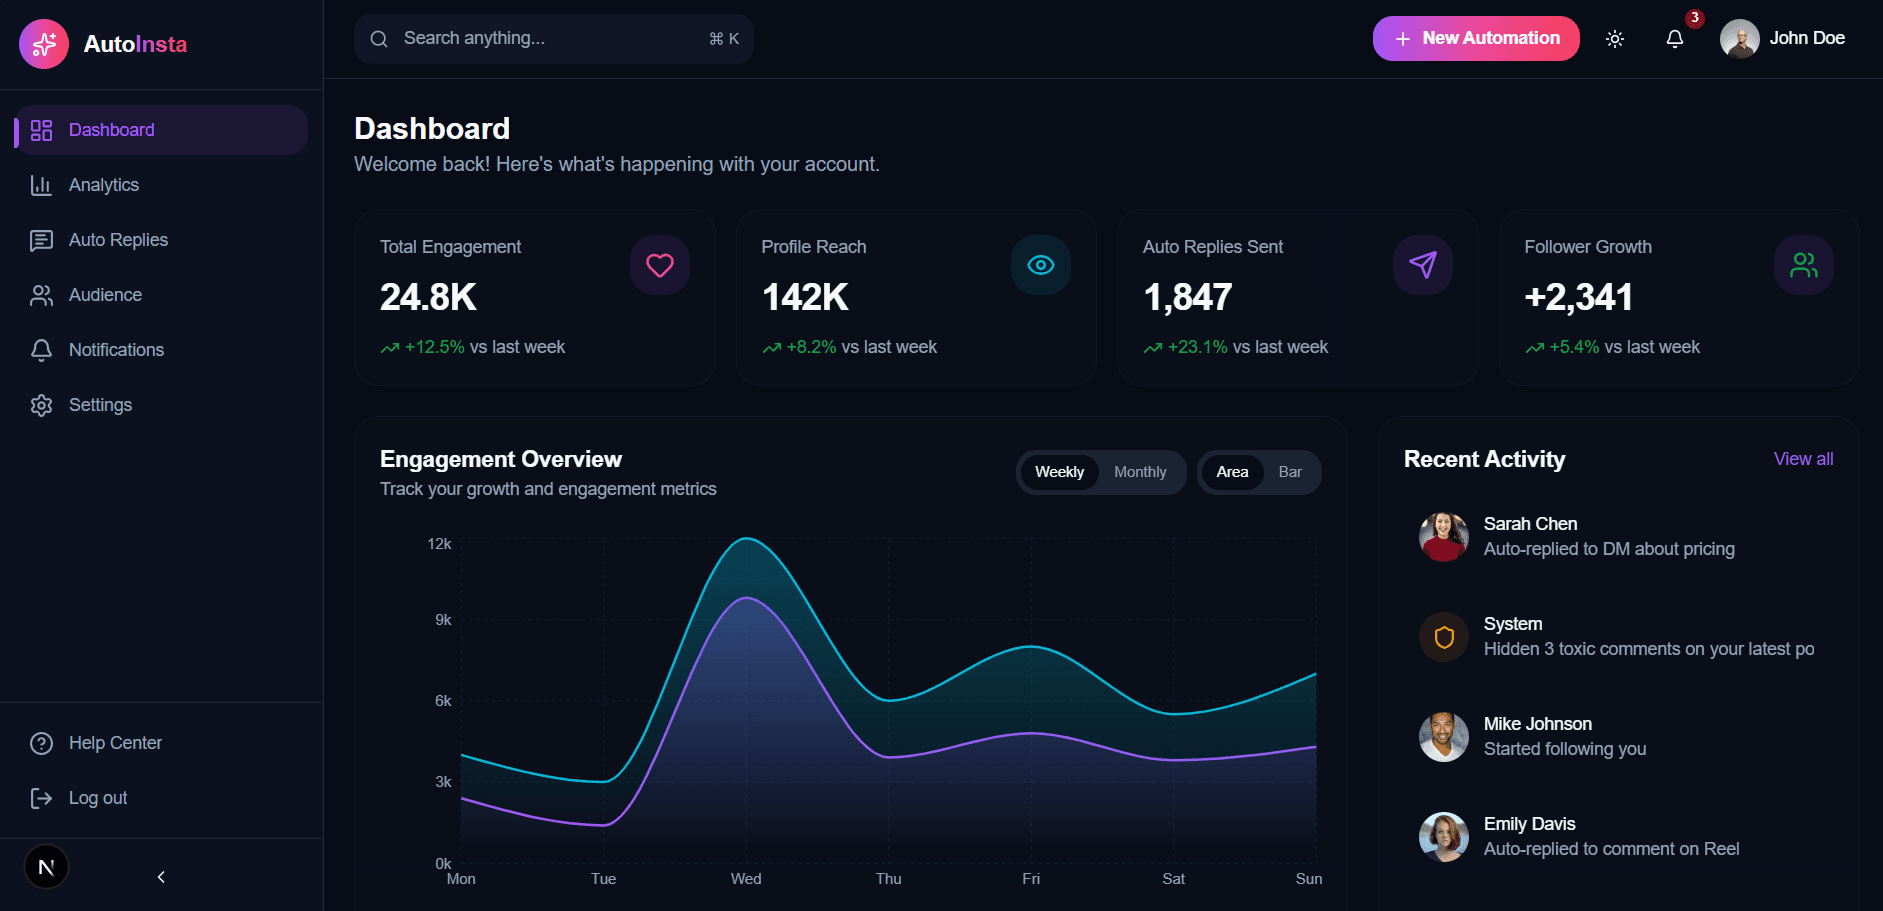The height and width of the screenshot is (911, 1883).
Task: Click the eye icon on Profile Reach card
Action: point(1040,264)
